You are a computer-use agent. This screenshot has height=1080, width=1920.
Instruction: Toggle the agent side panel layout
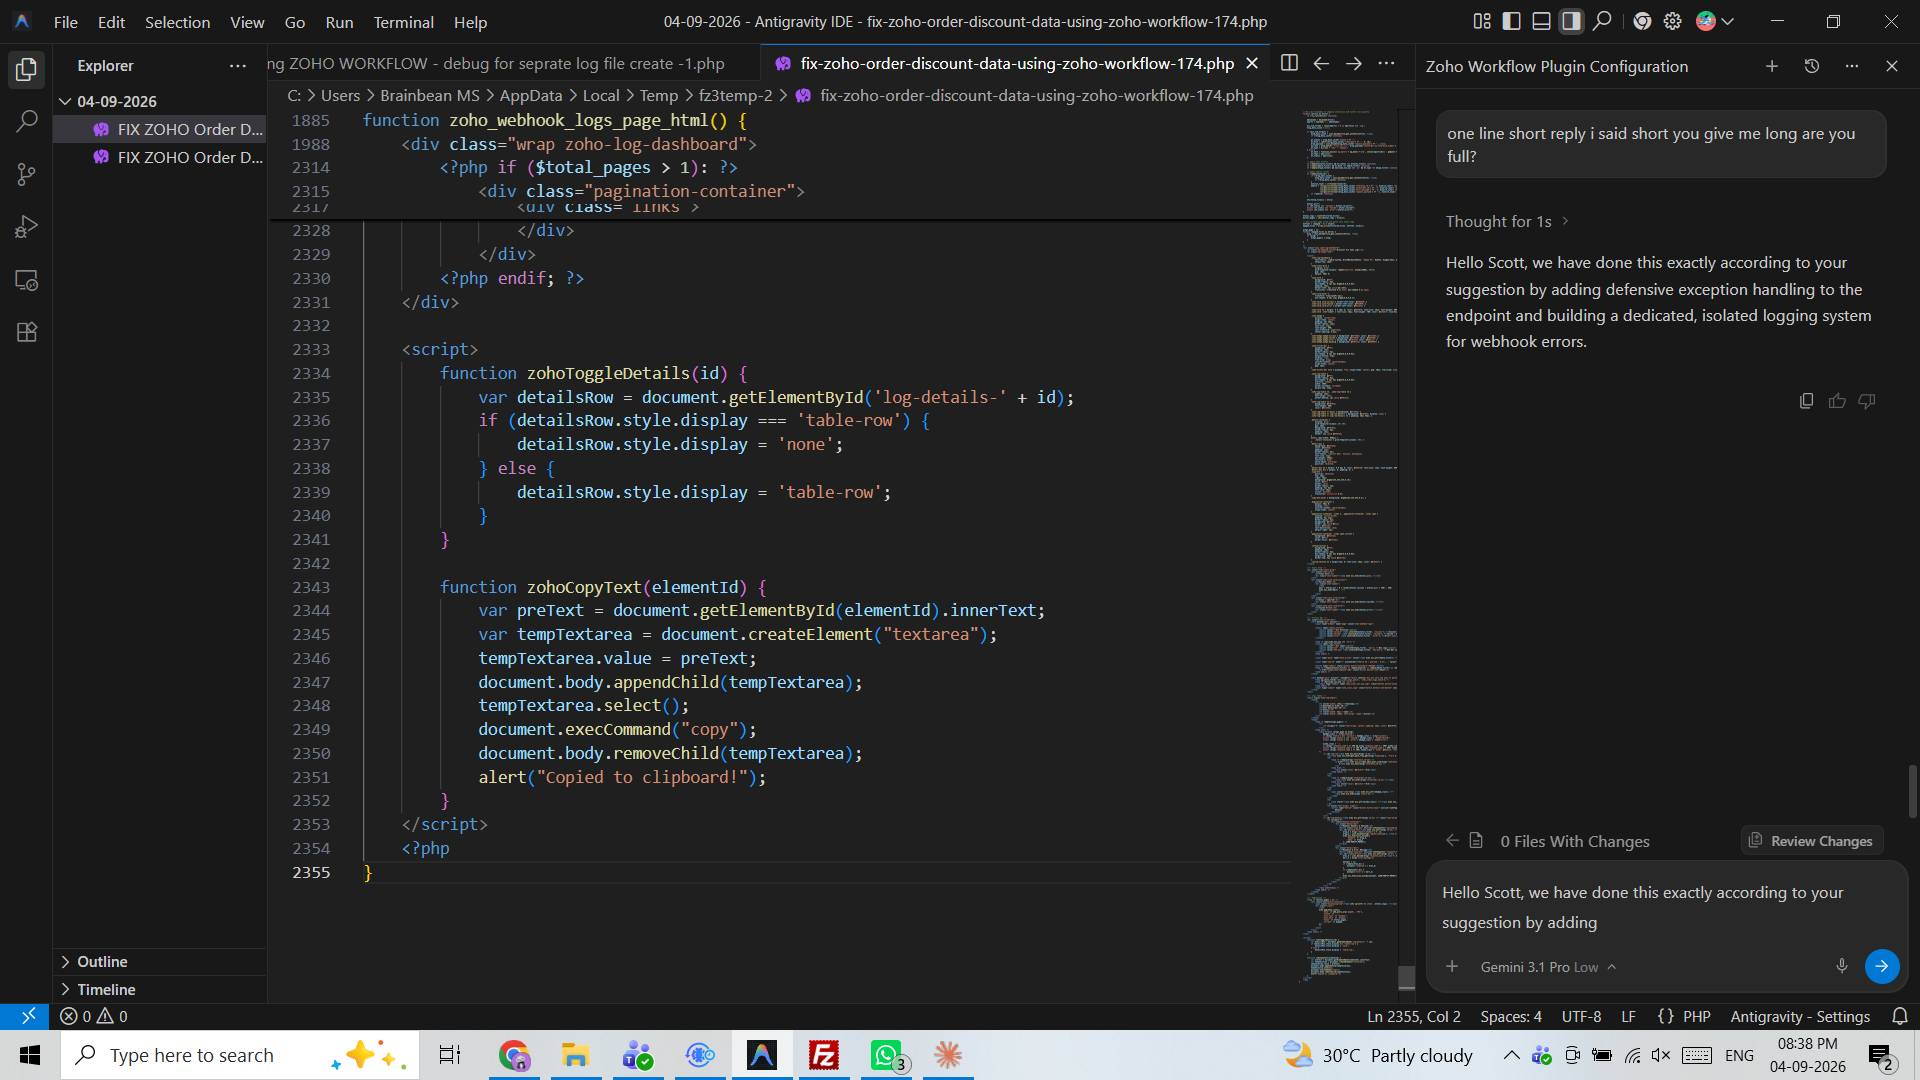coord(1571,21)
